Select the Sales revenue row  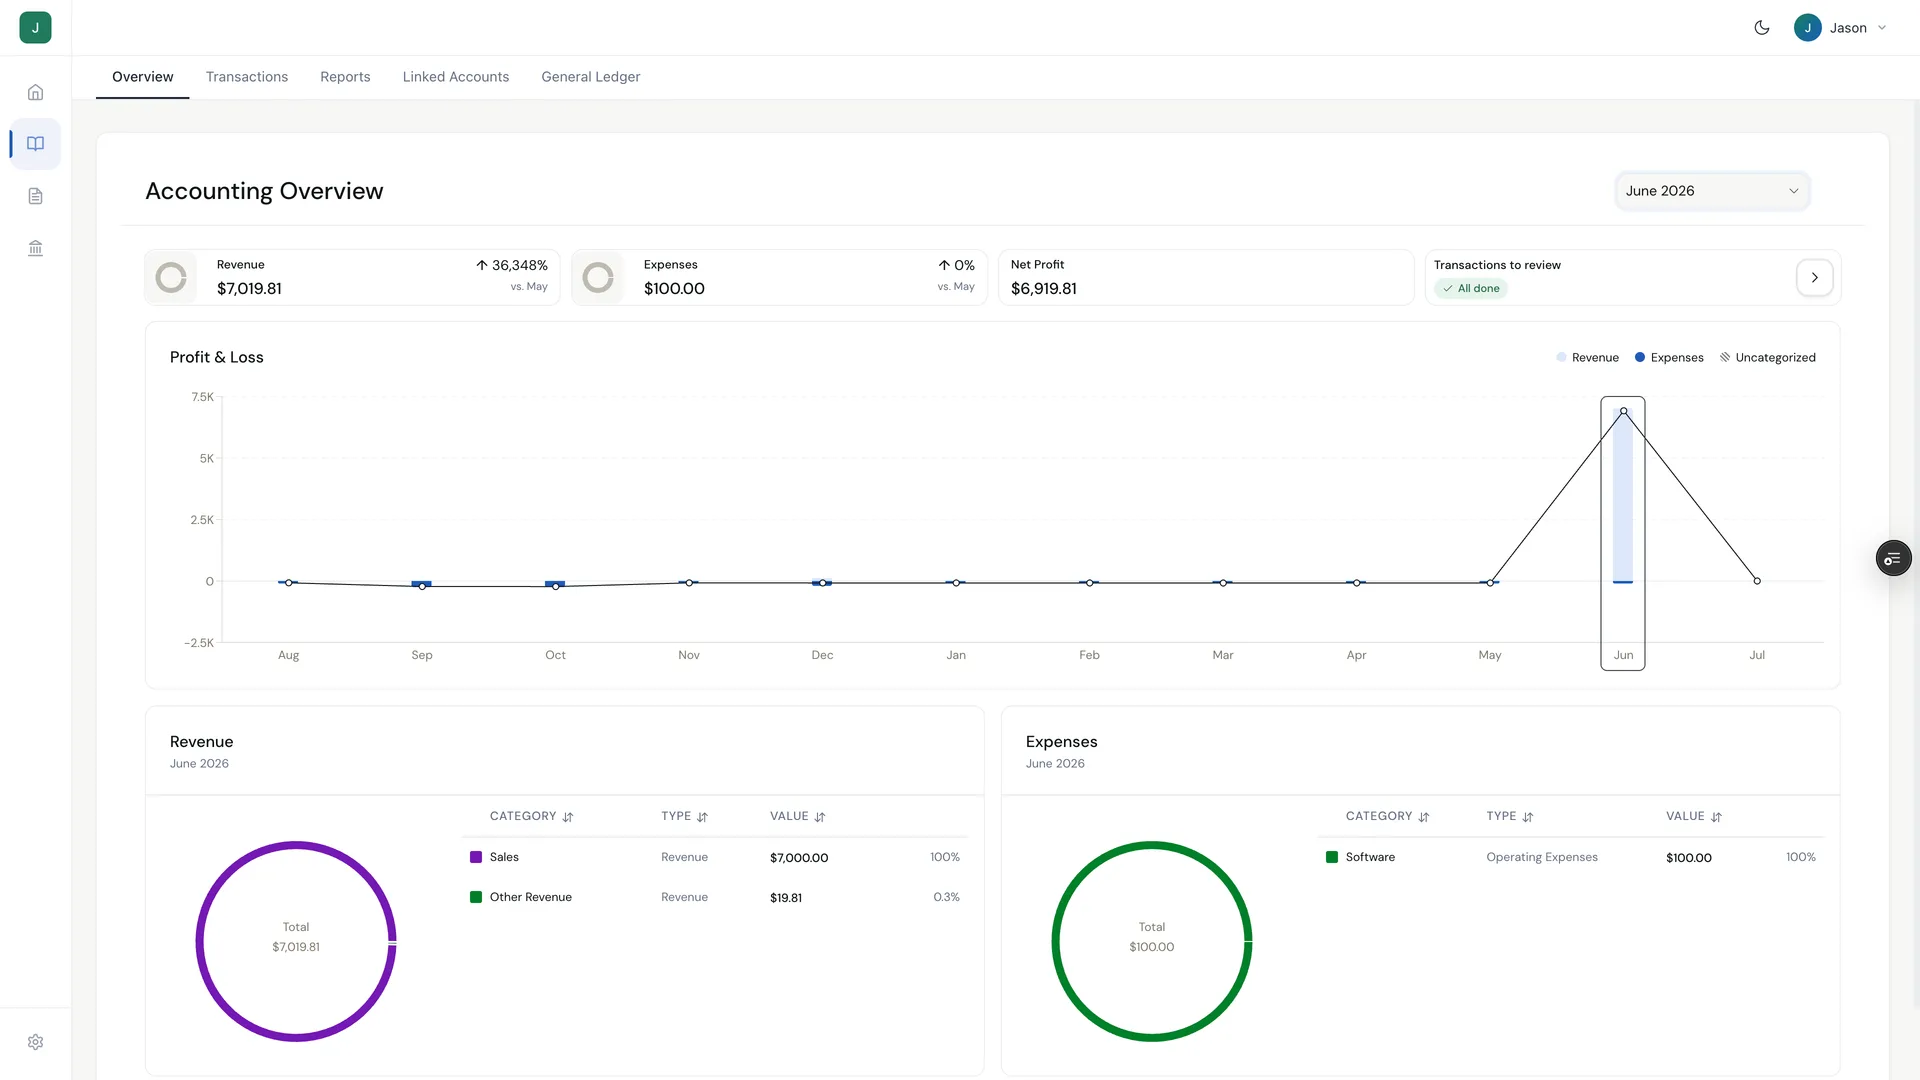(x=715, y=858)
